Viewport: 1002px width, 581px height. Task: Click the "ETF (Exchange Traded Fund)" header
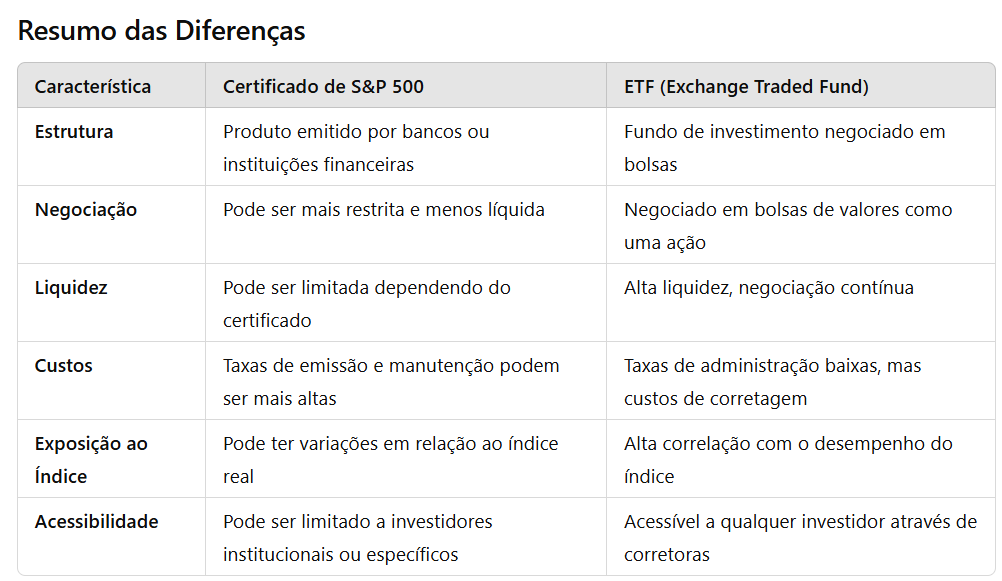(746, 87)
